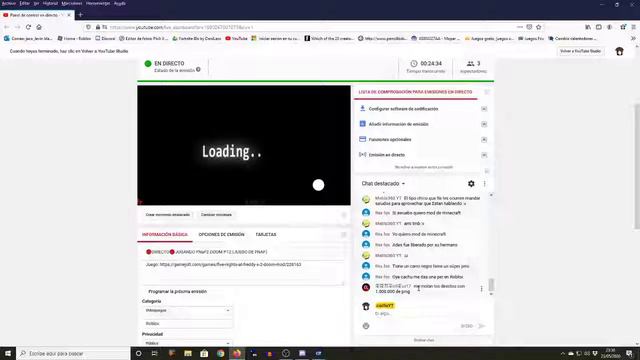Open the Historial menu
This screenshot has height=360, width=640.
click(x=50, y=3)
